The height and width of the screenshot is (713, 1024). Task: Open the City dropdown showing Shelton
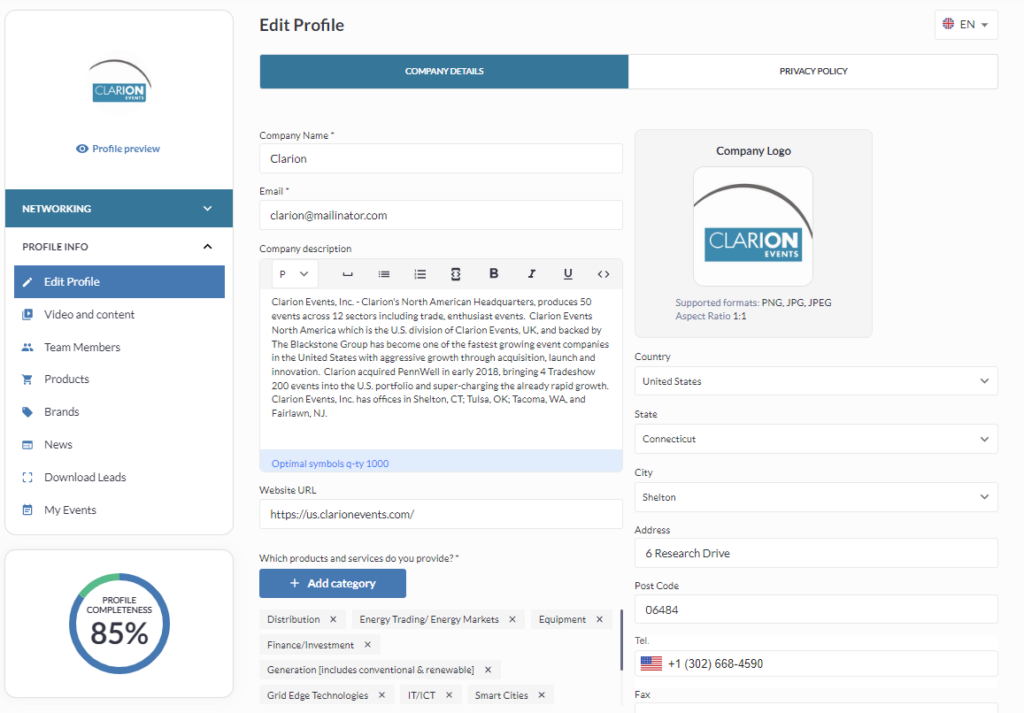(x=816, y=498)
